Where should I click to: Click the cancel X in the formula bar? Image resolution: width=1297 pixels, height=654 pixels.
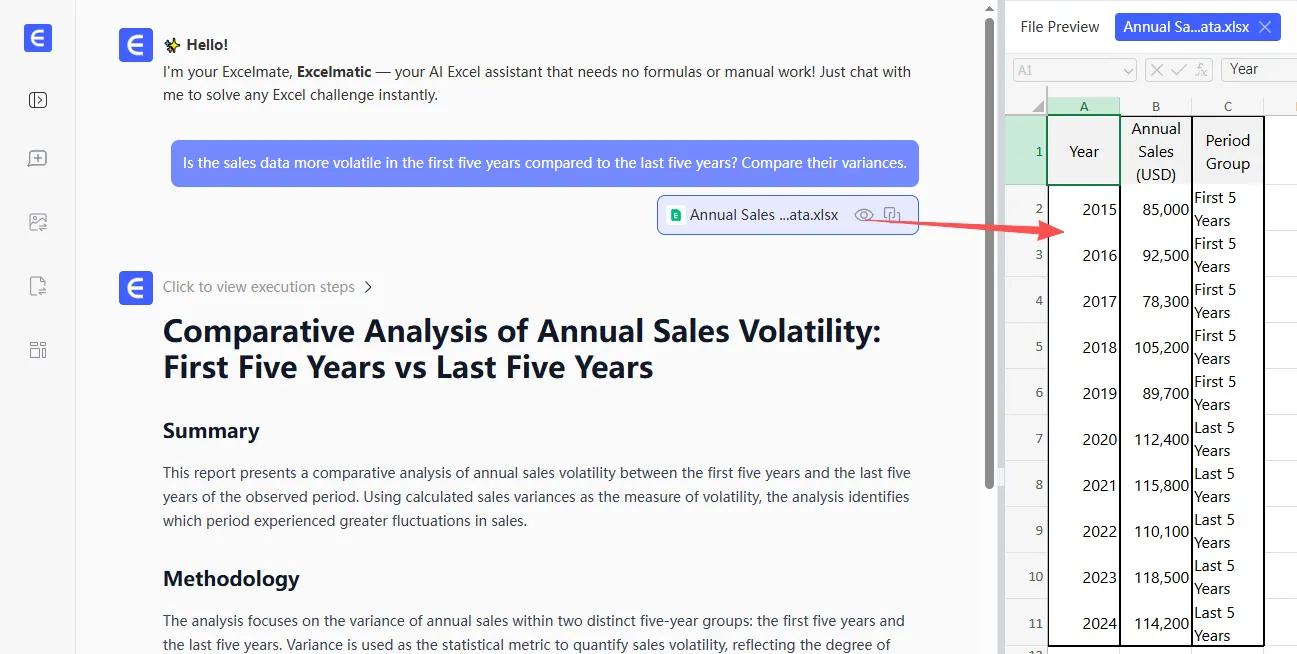click(x=1156, y=69)
